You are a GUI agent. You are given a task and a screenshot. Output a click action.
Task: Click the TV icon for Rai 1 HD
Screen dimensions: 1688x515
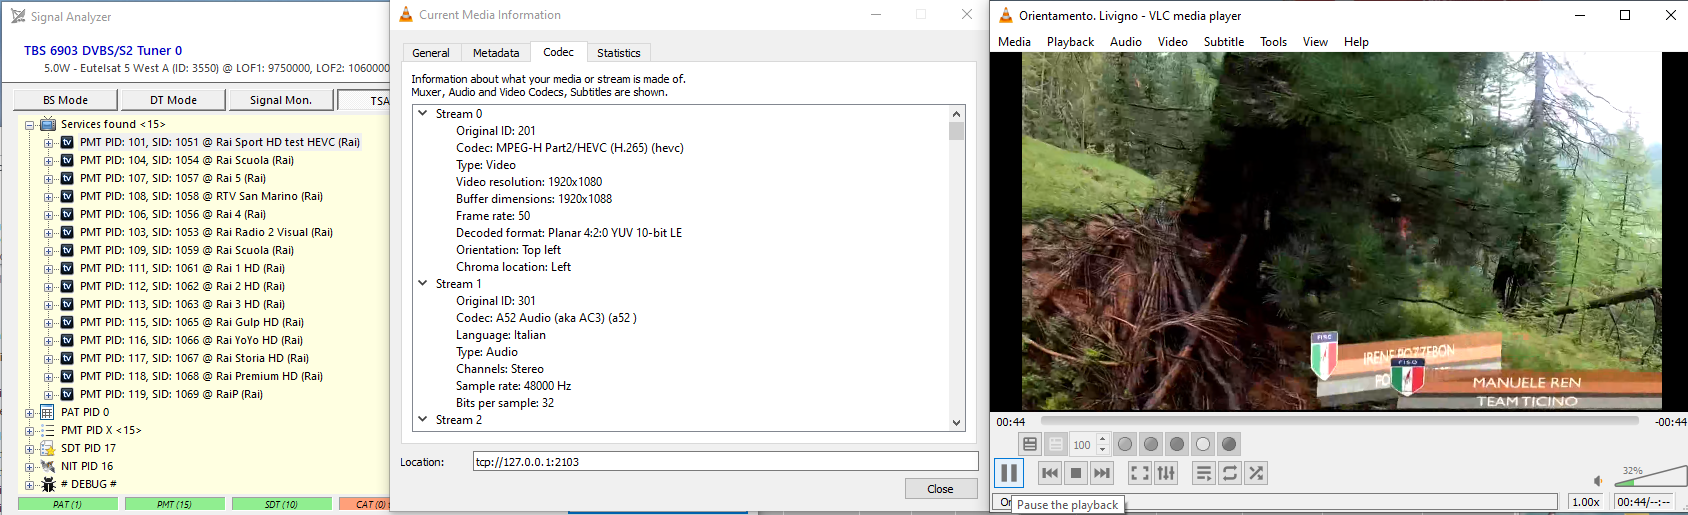coord(67,268)
